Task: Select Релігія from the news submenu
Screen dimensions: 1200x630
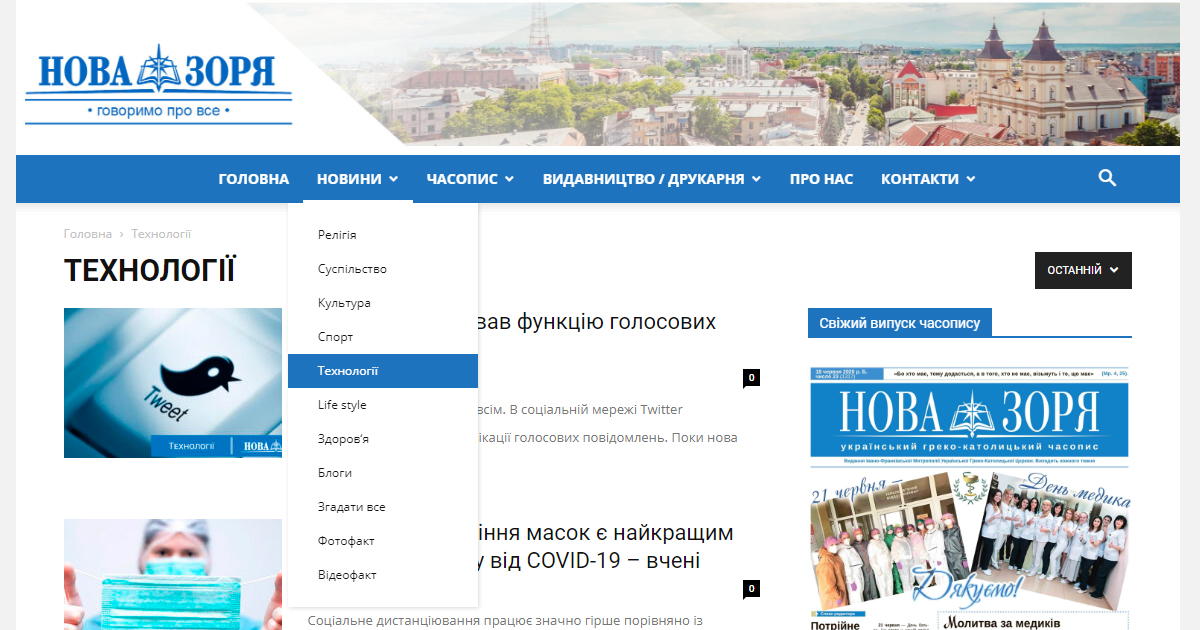Action: point(337,235)
